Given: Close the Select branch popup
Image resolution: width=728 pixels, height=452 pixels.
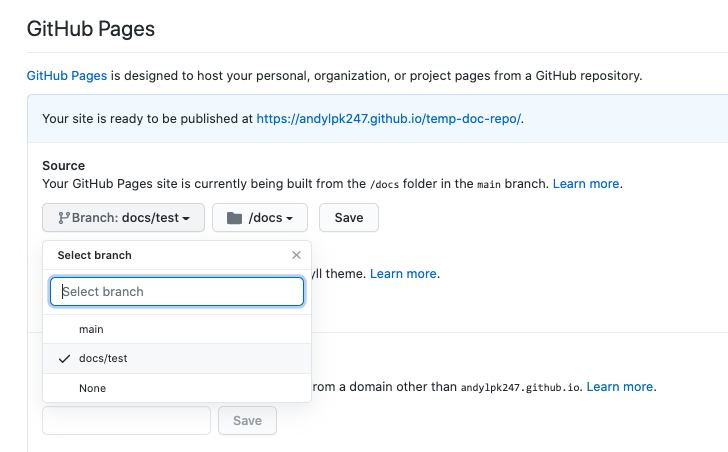Looking at the screenshot, I should point(296,255).
